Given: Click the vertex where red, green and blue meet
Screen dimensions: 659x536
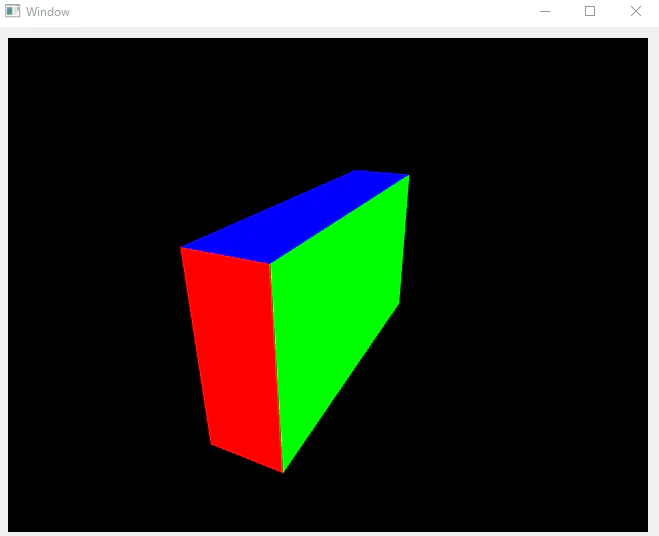Looking at the screenshot, I should (x=270, y=264).
